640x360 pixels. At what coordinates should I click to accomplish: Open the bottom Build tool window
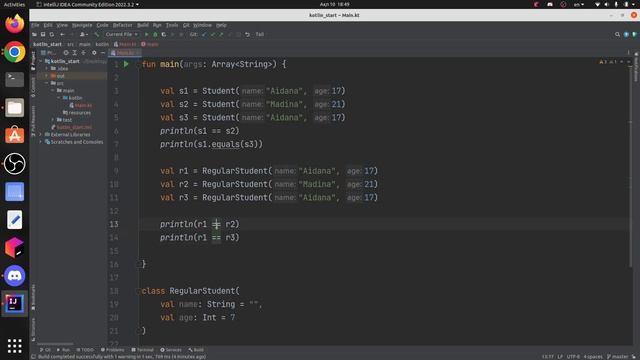click(x=196, y=350)
